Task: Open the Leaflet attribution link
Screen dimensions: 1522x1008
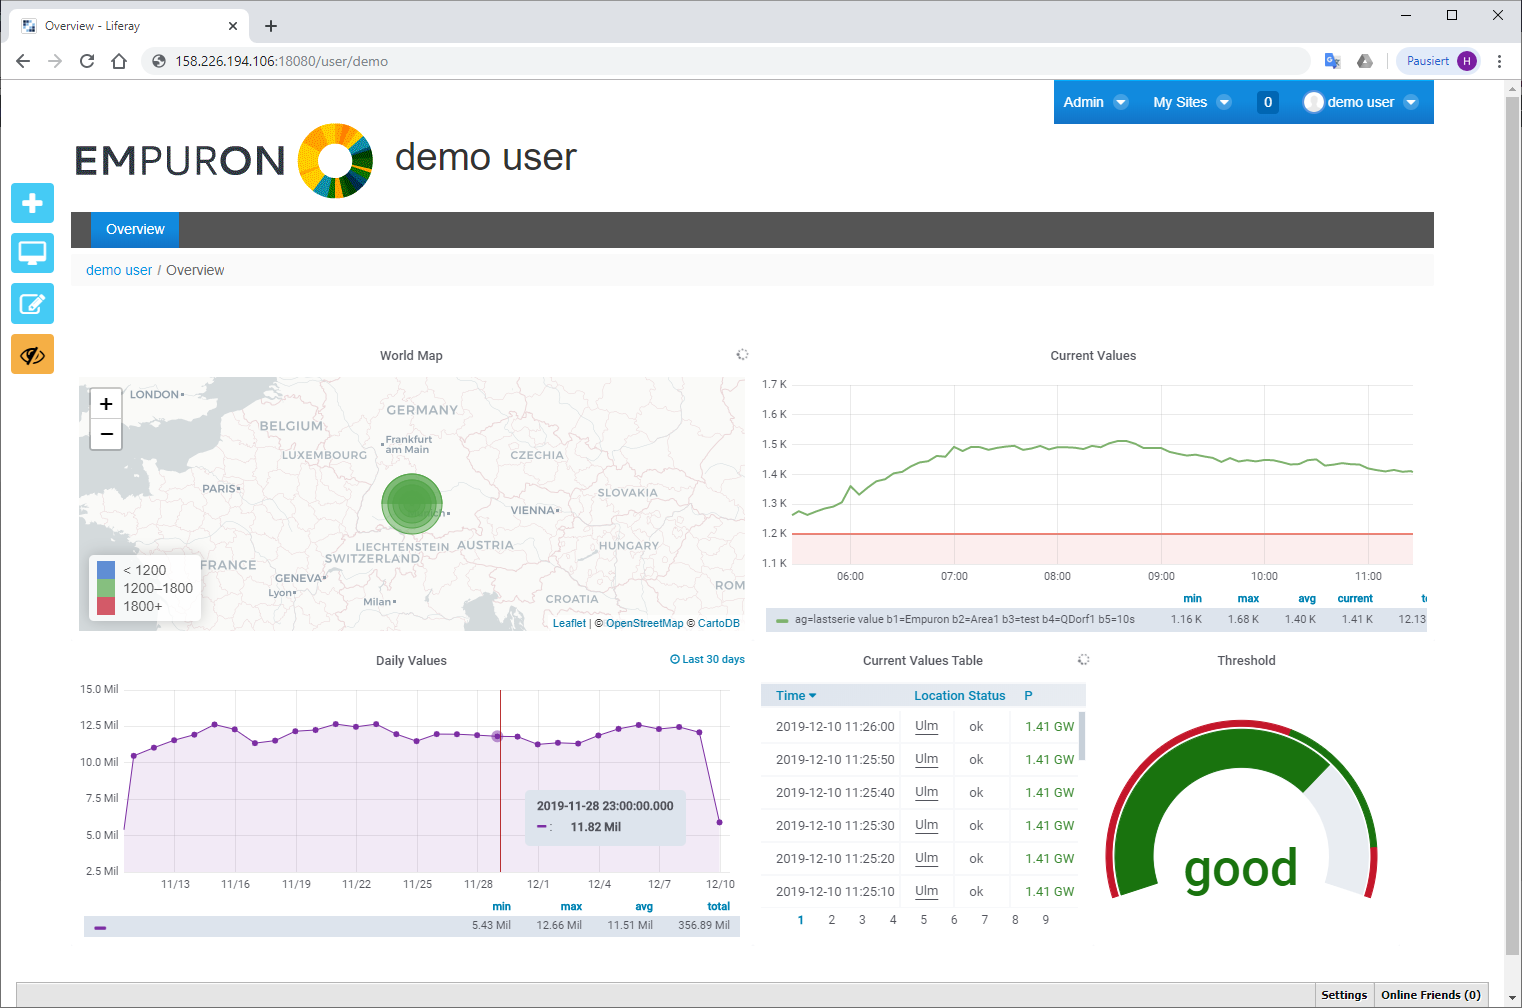Action: coord(569,623)
